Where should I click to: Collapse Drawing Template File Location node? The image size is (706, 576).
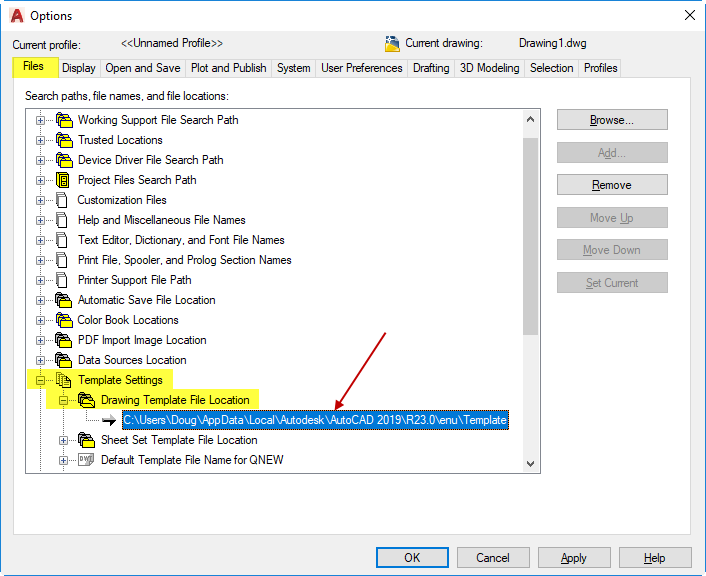point(63,400)
